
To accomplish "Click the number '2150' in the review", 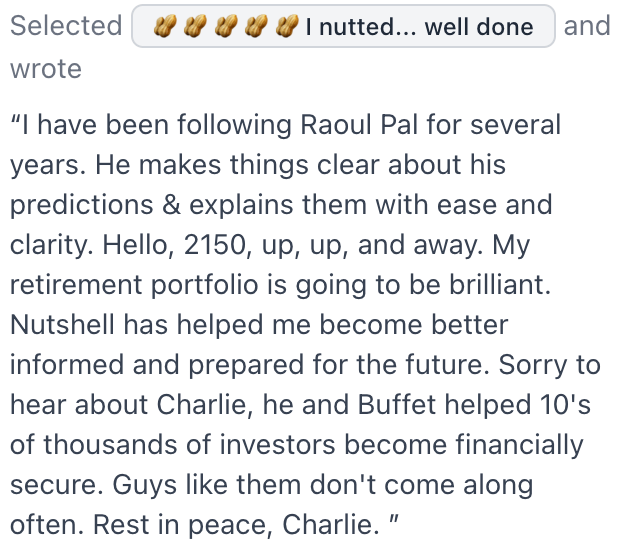I will (217, 244).
